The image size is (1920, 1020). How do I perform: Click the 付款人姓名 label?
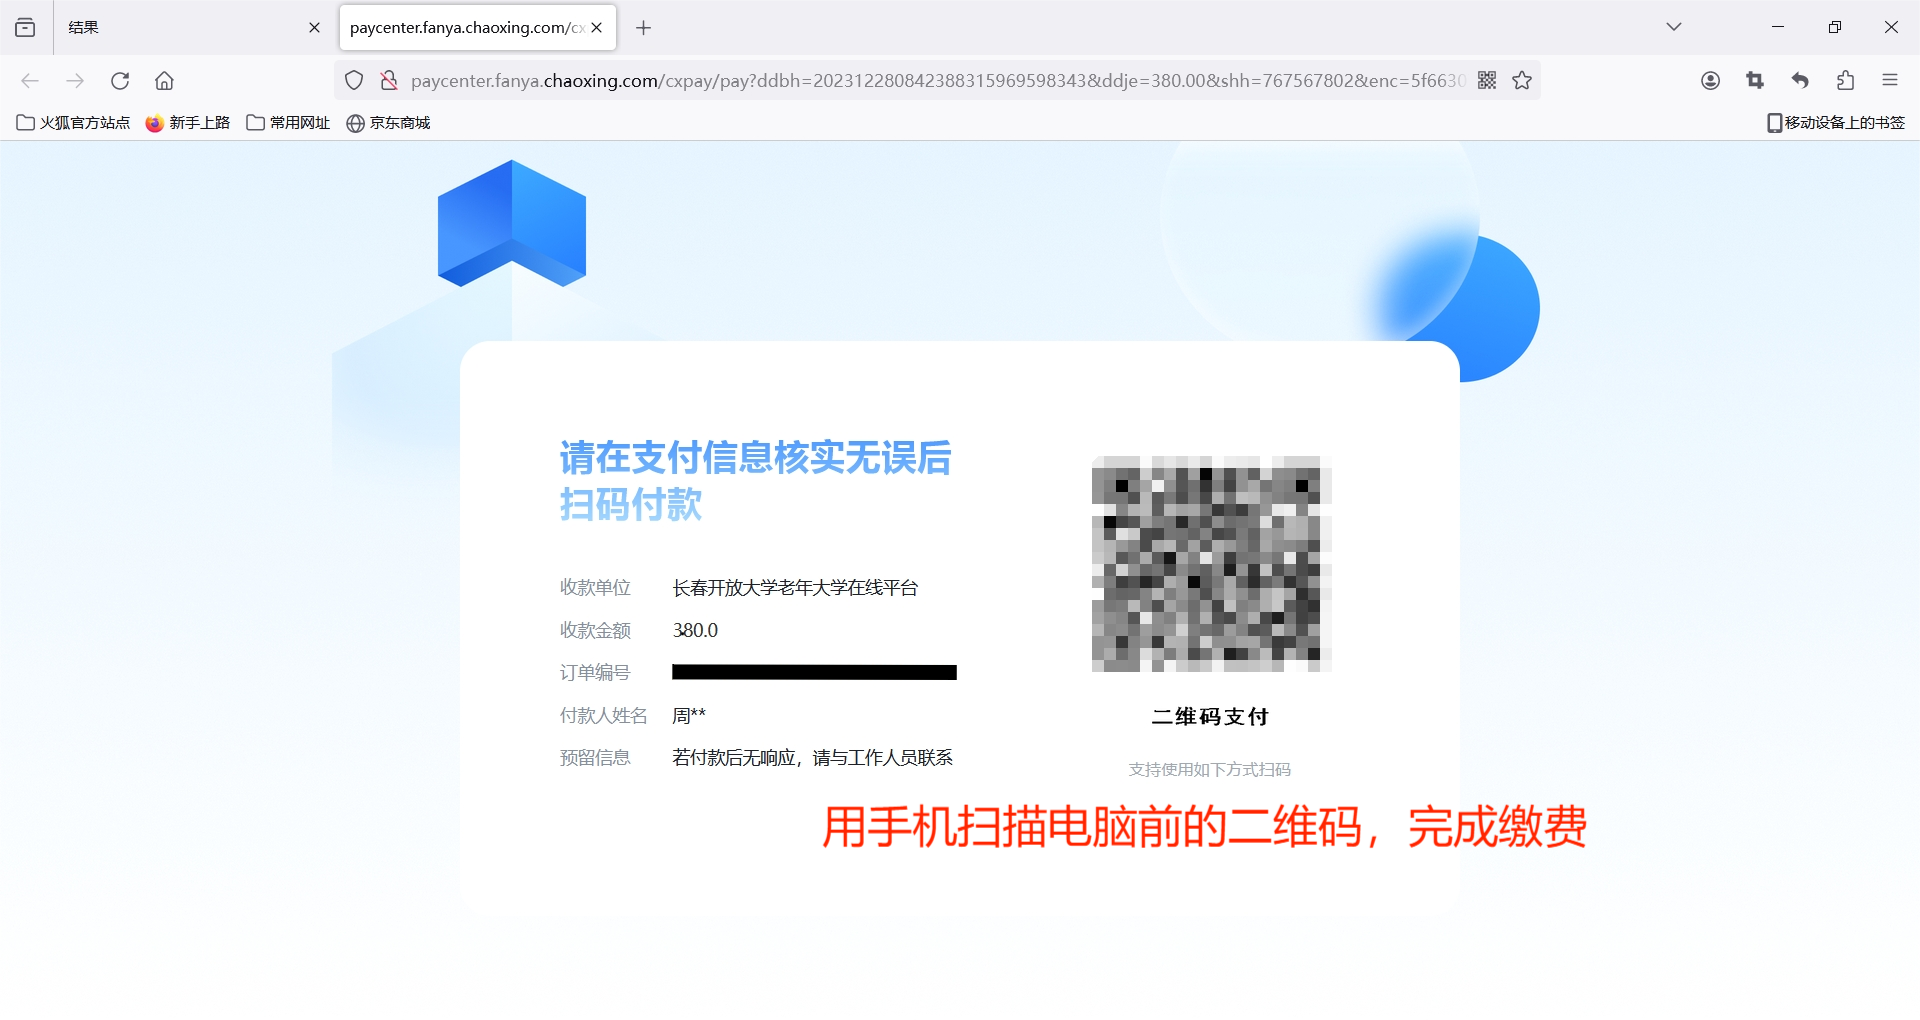[x=604, y=716]
